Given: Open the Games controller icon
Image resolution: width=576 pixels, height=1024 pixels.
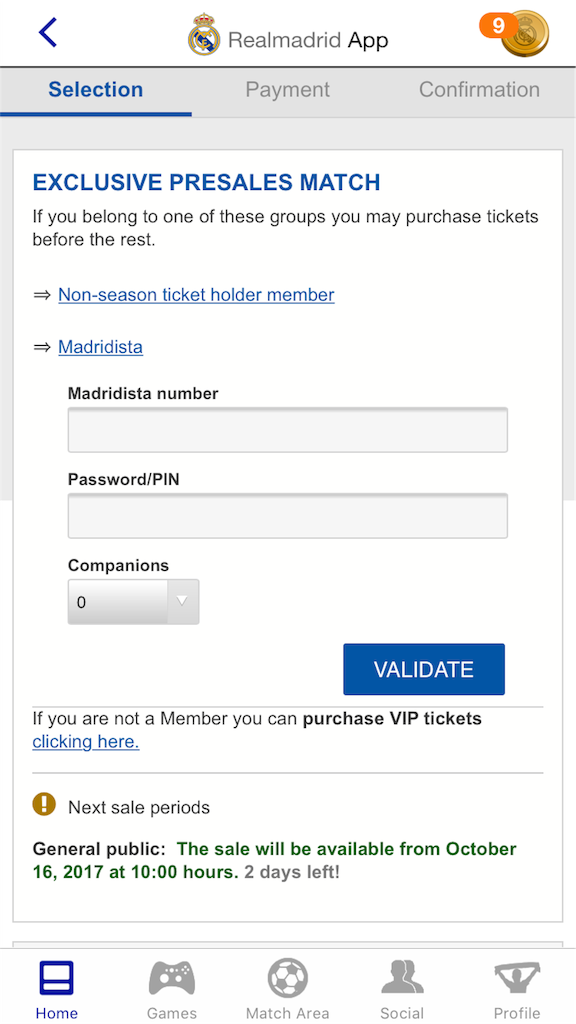Looking at the screenshot, I should [172, 978].
